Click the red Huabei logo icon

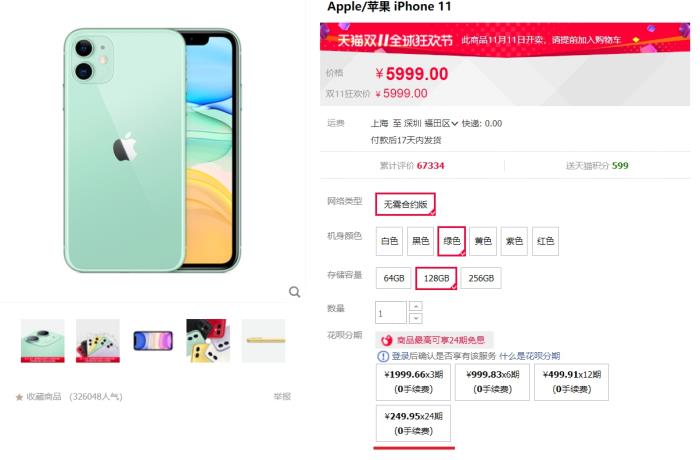pos(387,340)
